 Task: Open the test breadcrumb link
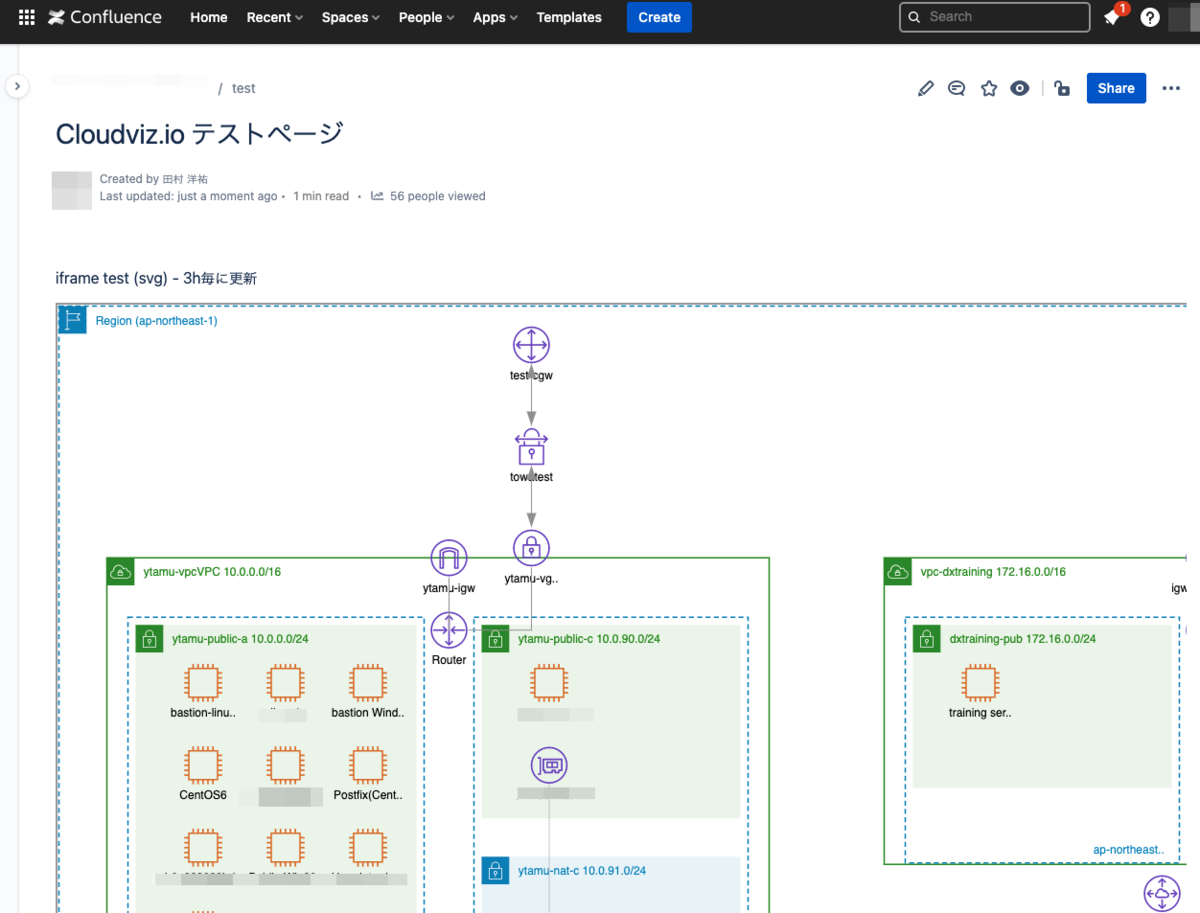point(243,88)
